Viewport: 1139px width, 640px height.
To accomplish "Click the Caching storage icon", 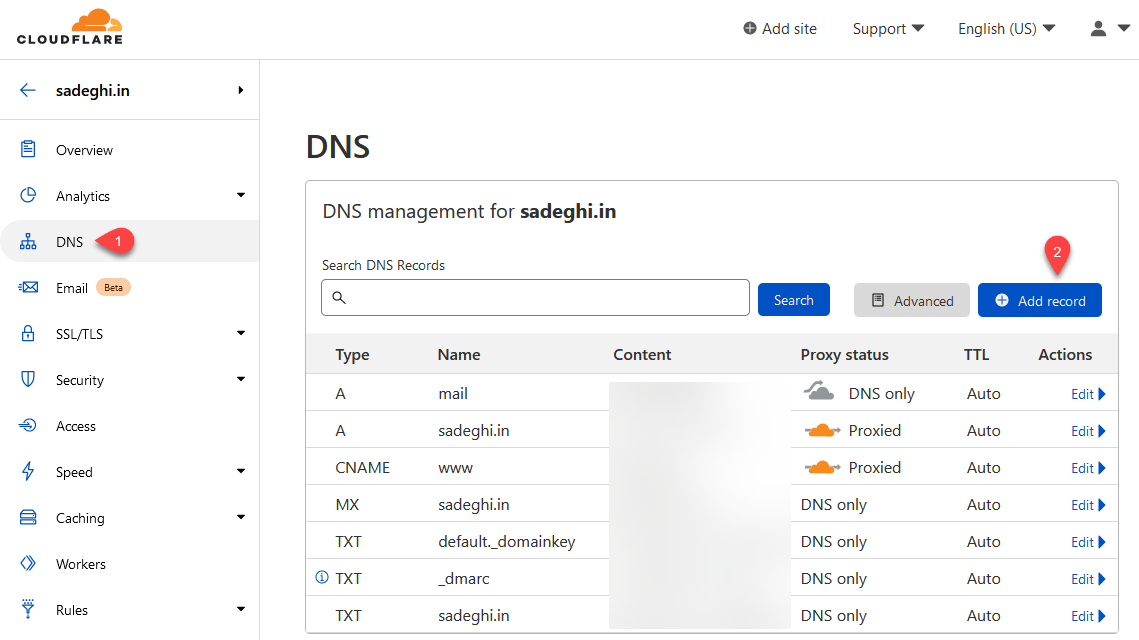I will coord(28,517).
